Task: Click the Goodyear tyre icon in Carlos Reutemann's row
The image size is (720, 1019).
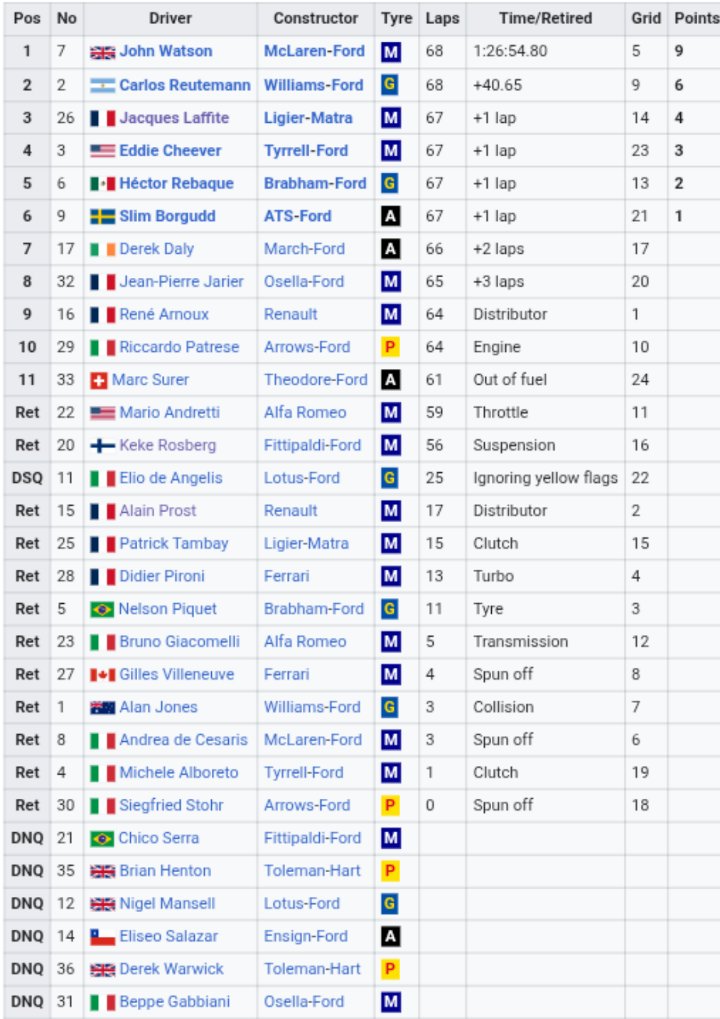Action: (x=389, y=84)
